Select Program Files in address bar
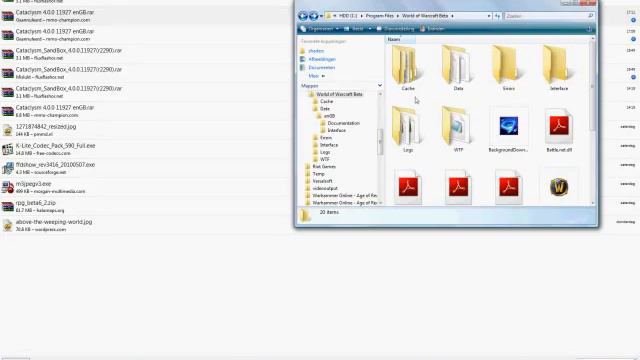640x360 pixels. pyautogui.click(x=379, y=16)
